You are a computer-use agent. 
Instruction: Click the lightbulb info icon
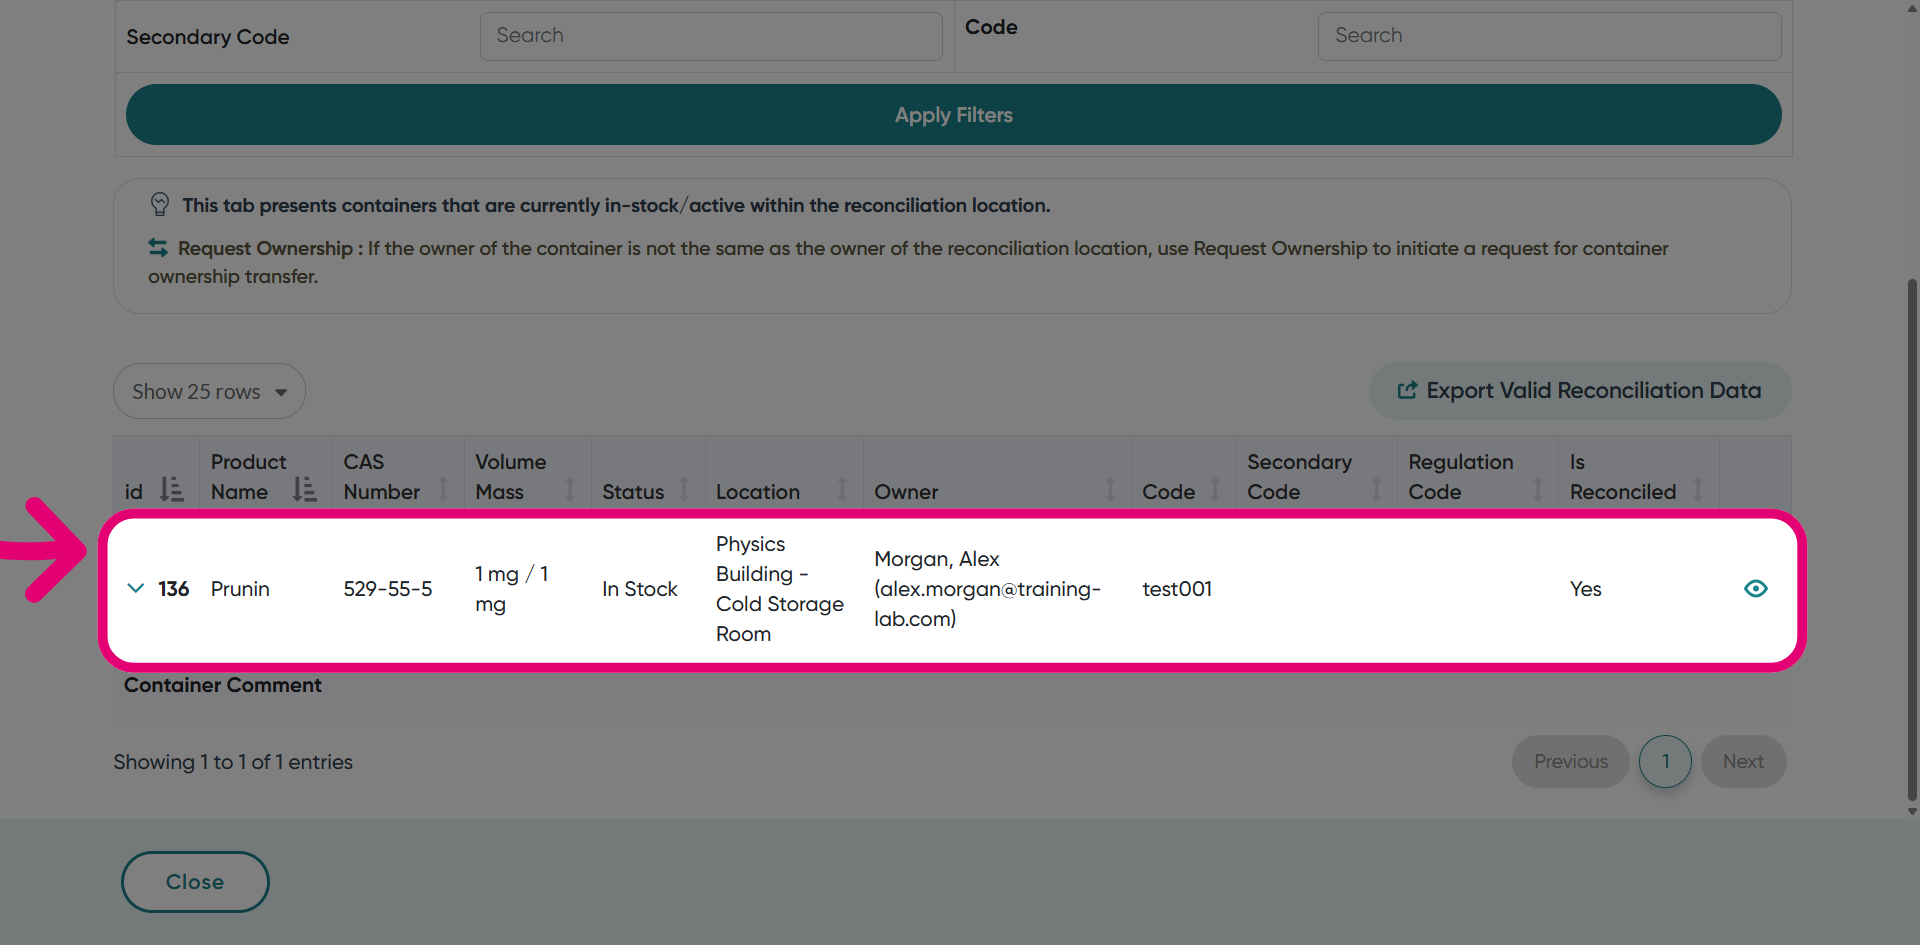point(160,204)
